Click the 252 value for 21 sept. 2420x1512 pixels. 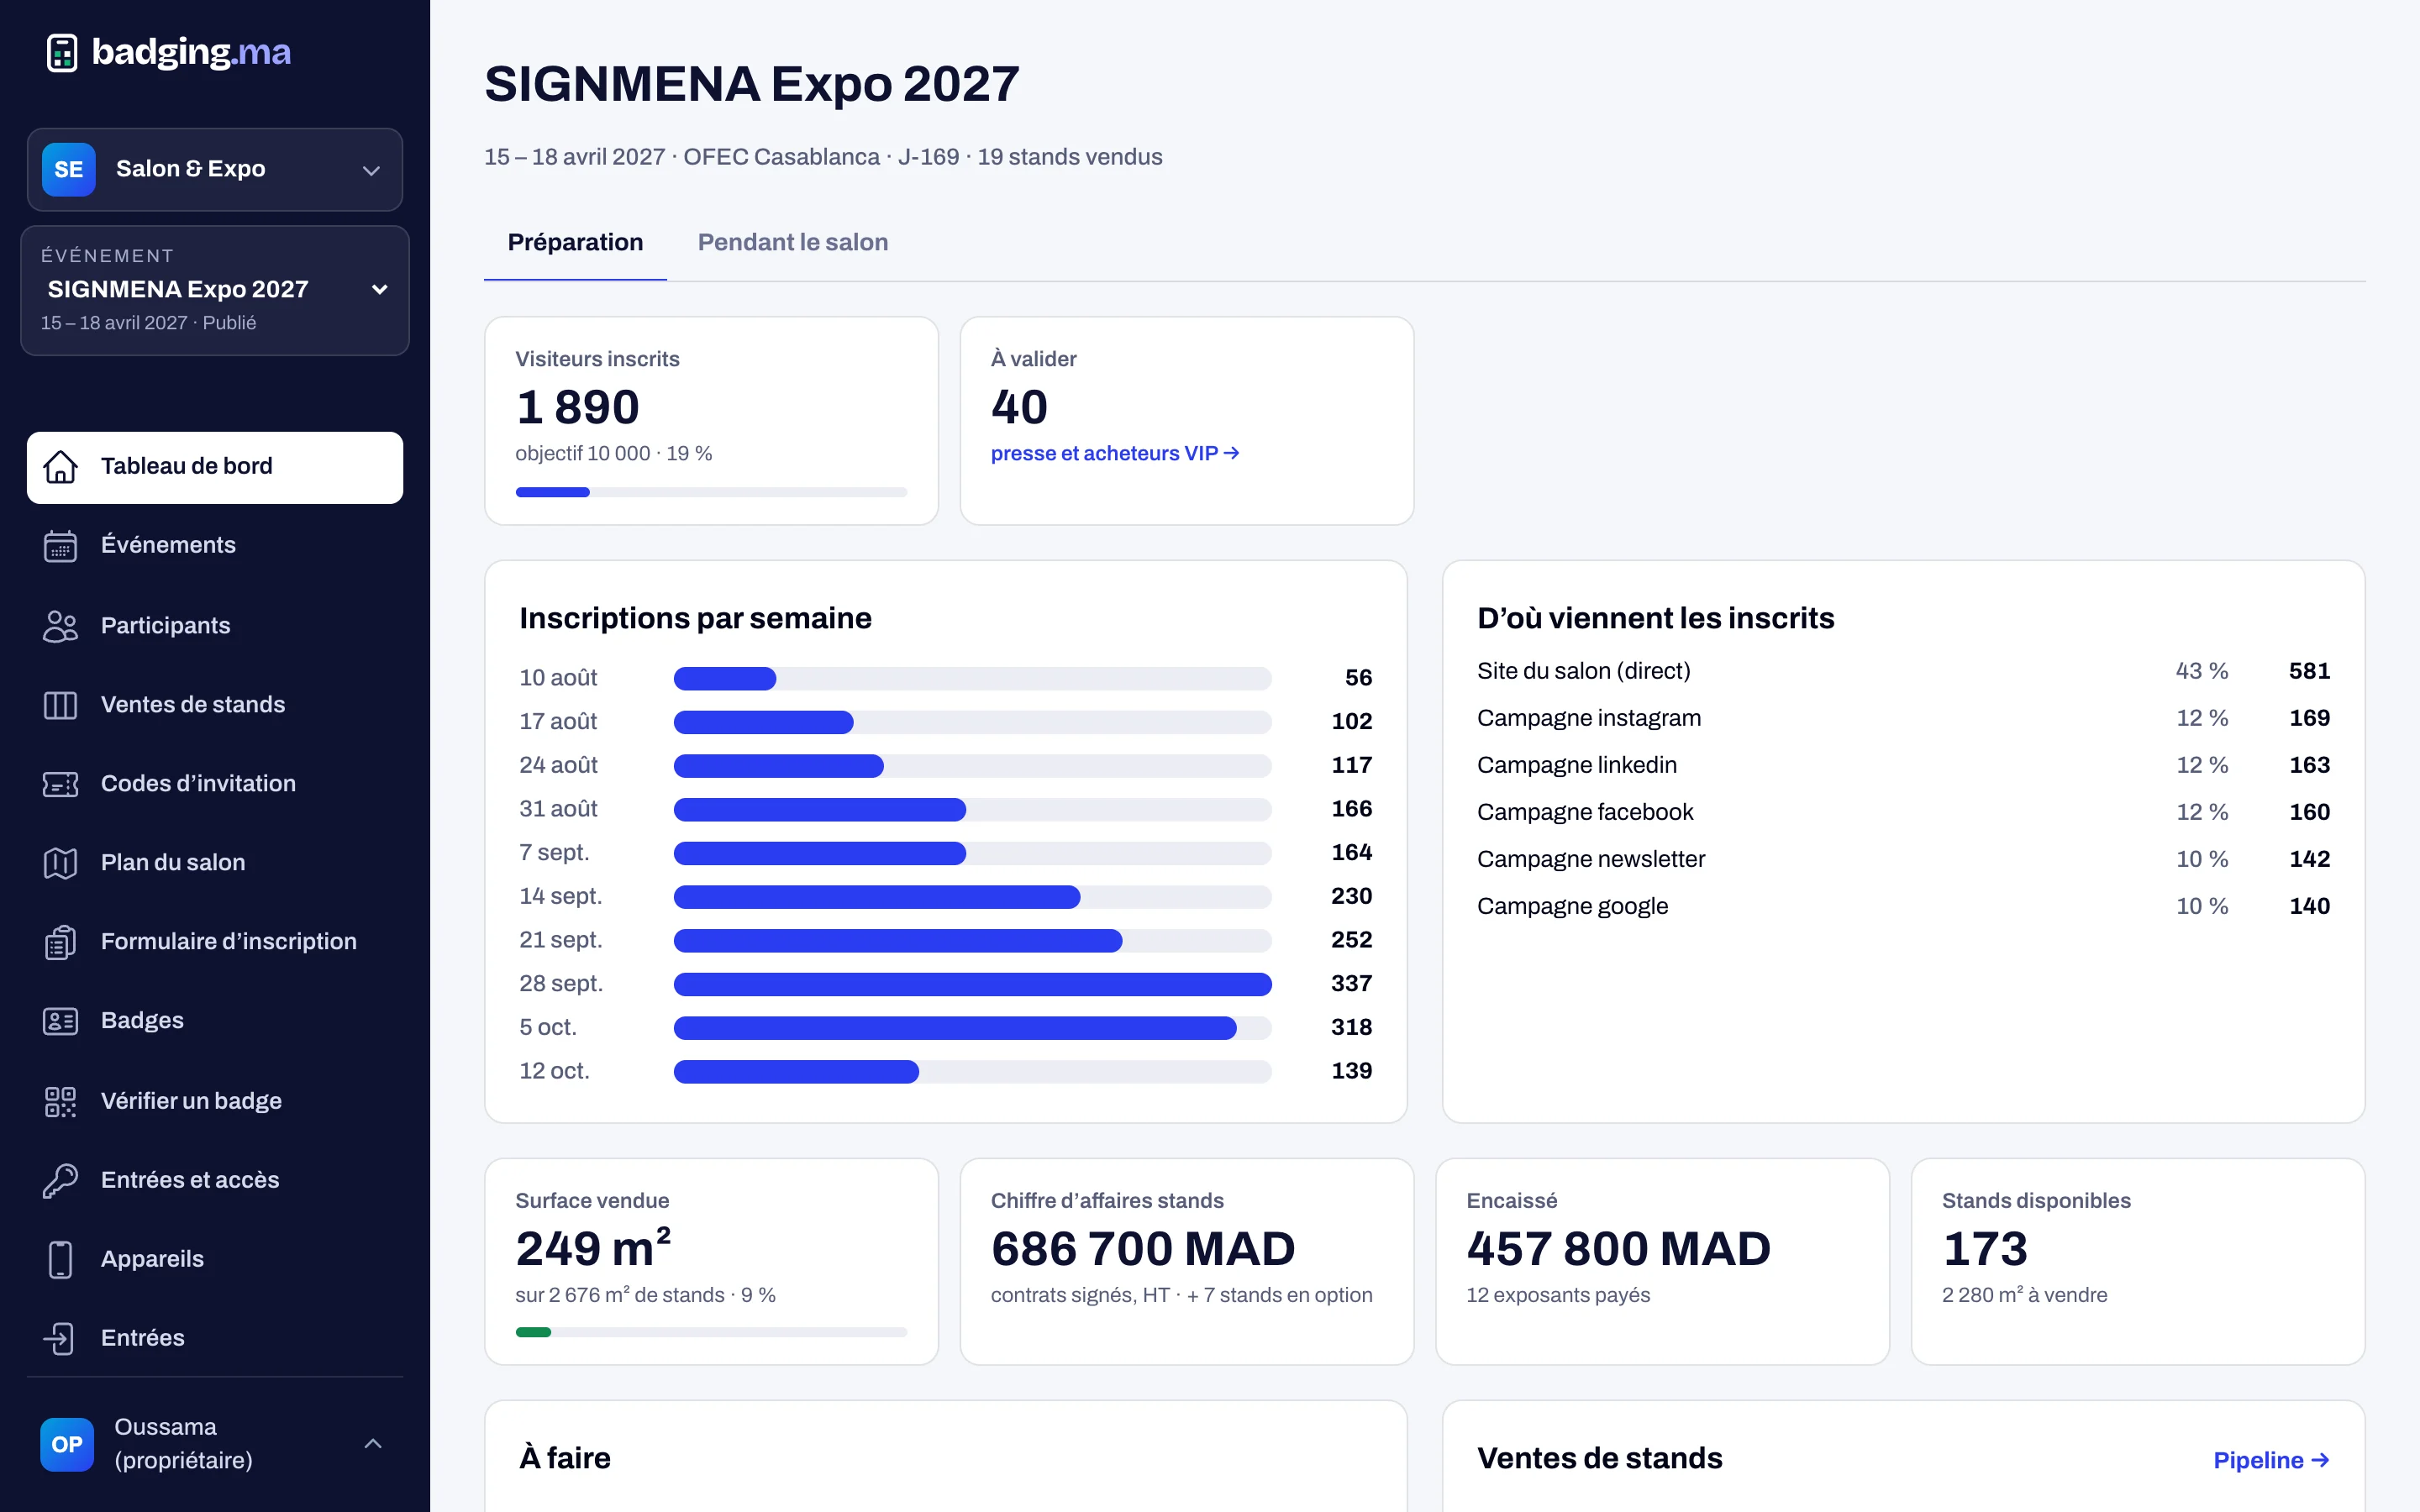point(1351,940)
